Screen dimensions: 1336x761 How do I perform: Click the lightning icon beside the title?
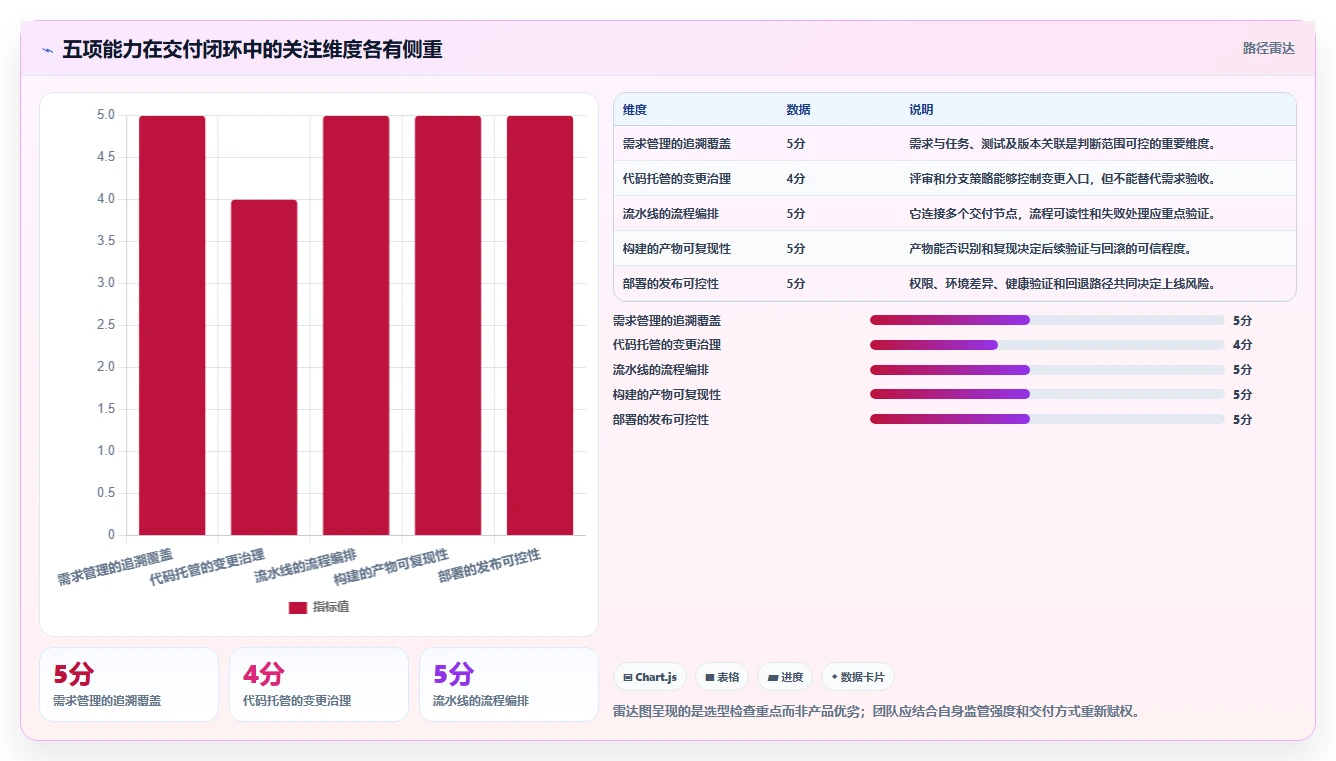click(x=47, y=49)
